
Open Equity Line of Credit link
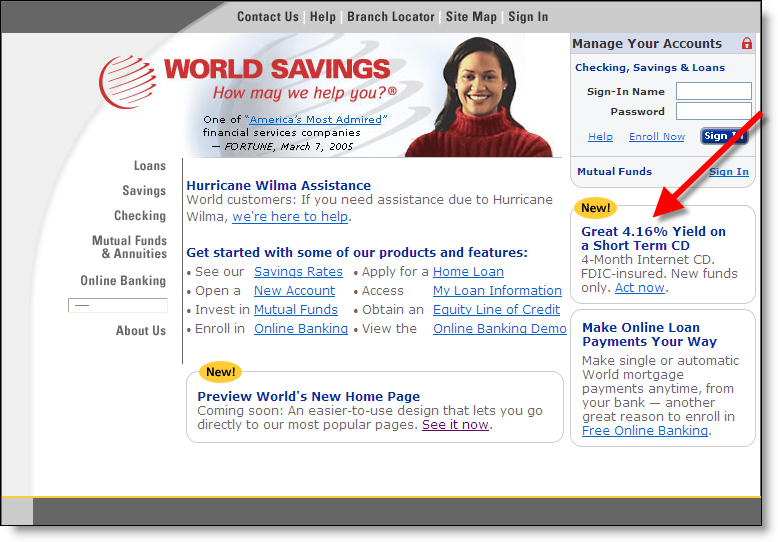[x=496, y=310]
